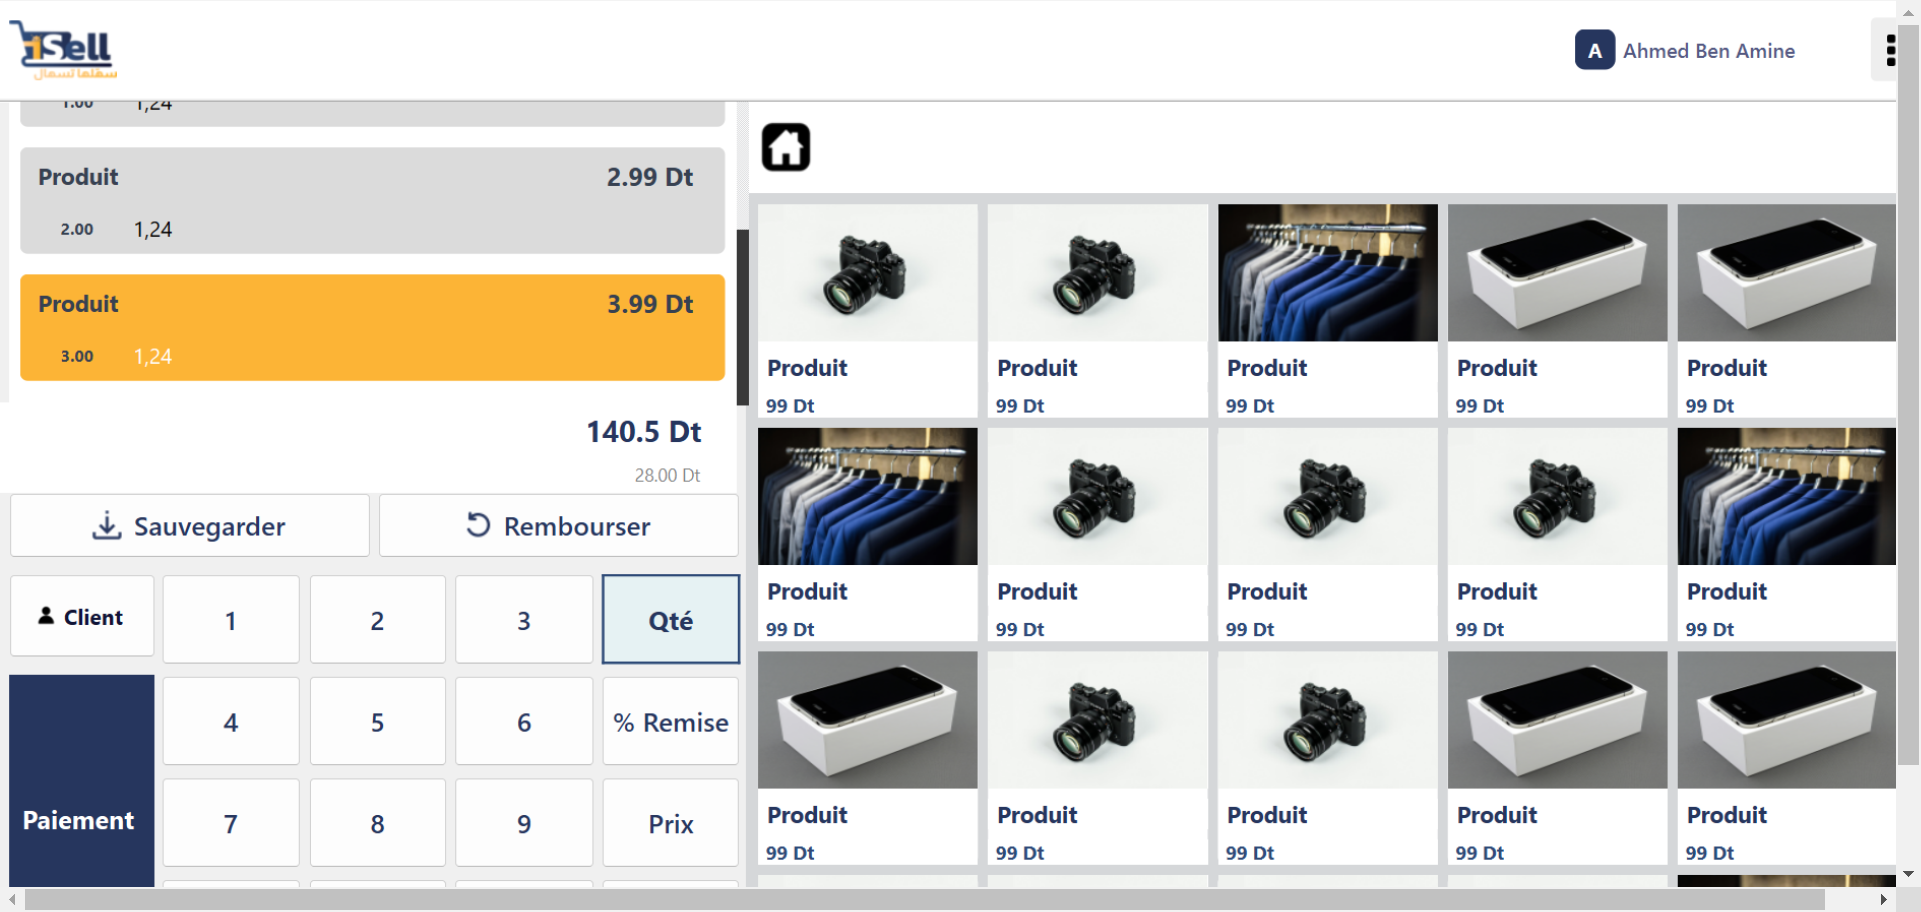Tap numpad key 2
1921x912 pixels.
click(x=377, y=620)
